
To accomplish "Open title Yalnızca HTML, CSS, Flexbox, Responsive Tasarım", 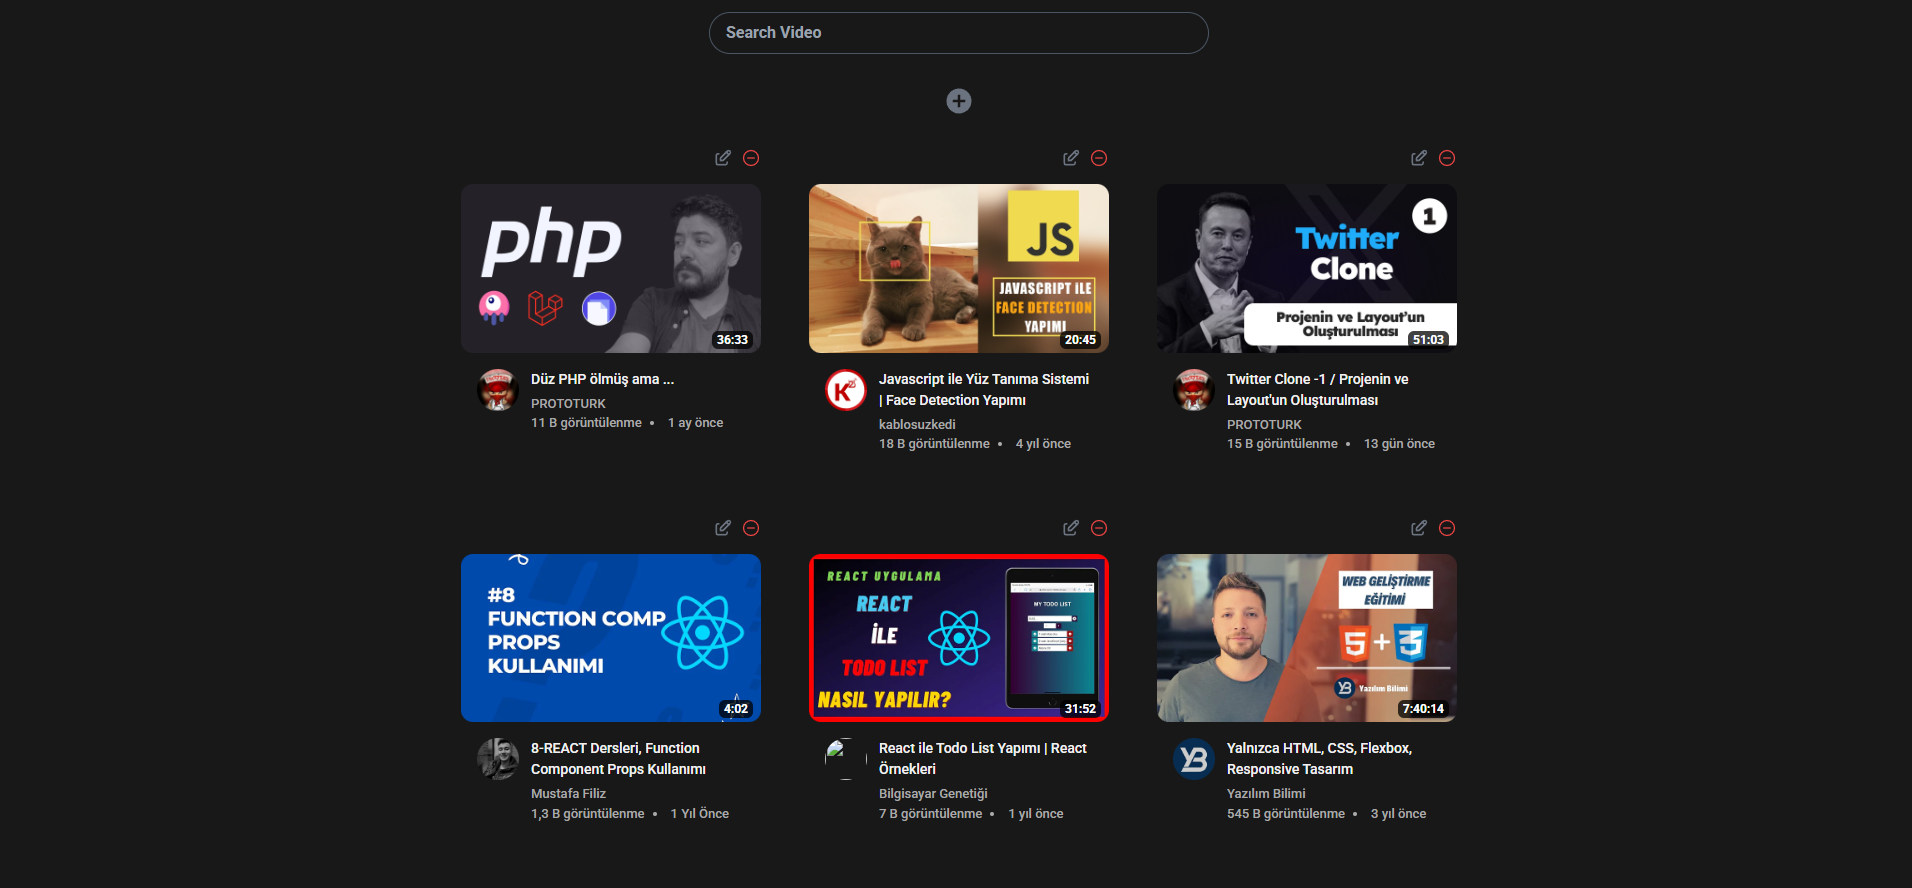I will pyautogui.click(x=1319, y=759).
